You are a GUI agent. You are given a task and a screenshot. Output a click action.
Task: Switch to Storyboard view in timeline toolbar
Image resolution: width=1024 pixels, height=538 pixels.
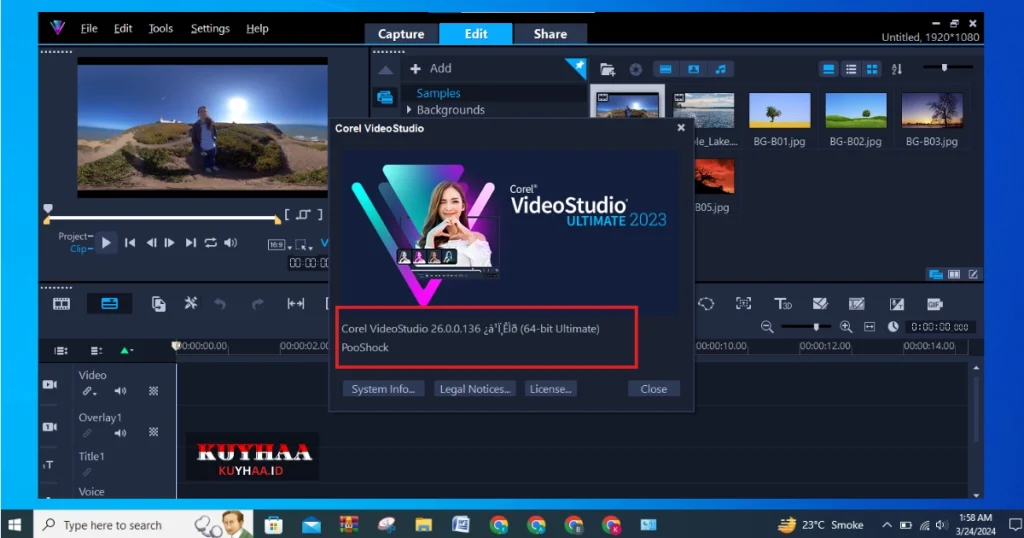(x=61, y=304)
